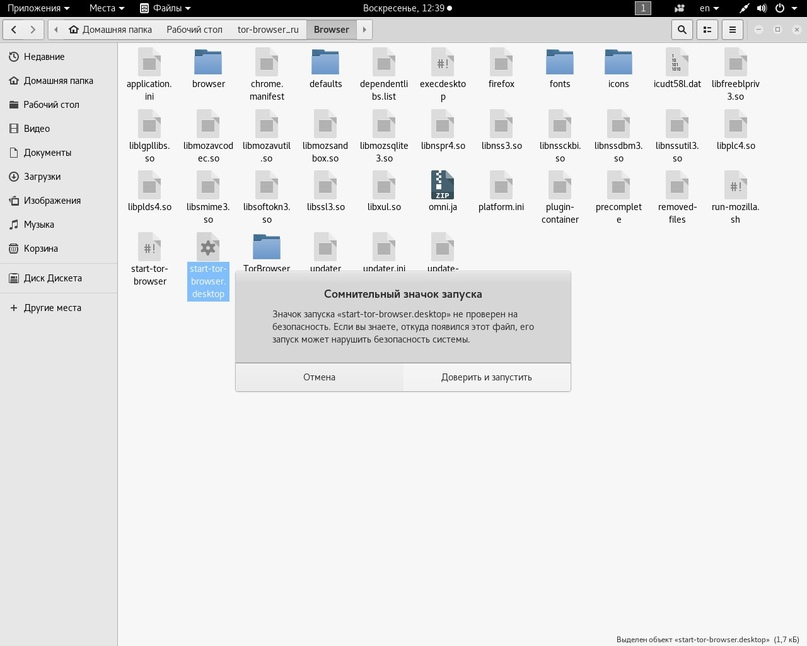
Task: Open 'Домашняя папка' in the sidebar
Action: pos(59,81)
